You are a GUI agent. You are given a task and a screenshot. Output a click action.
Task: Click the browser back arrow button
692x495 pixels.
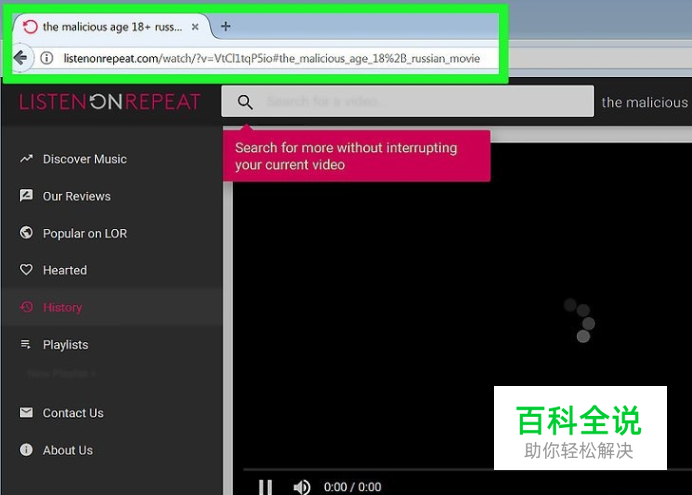[20, 58]
